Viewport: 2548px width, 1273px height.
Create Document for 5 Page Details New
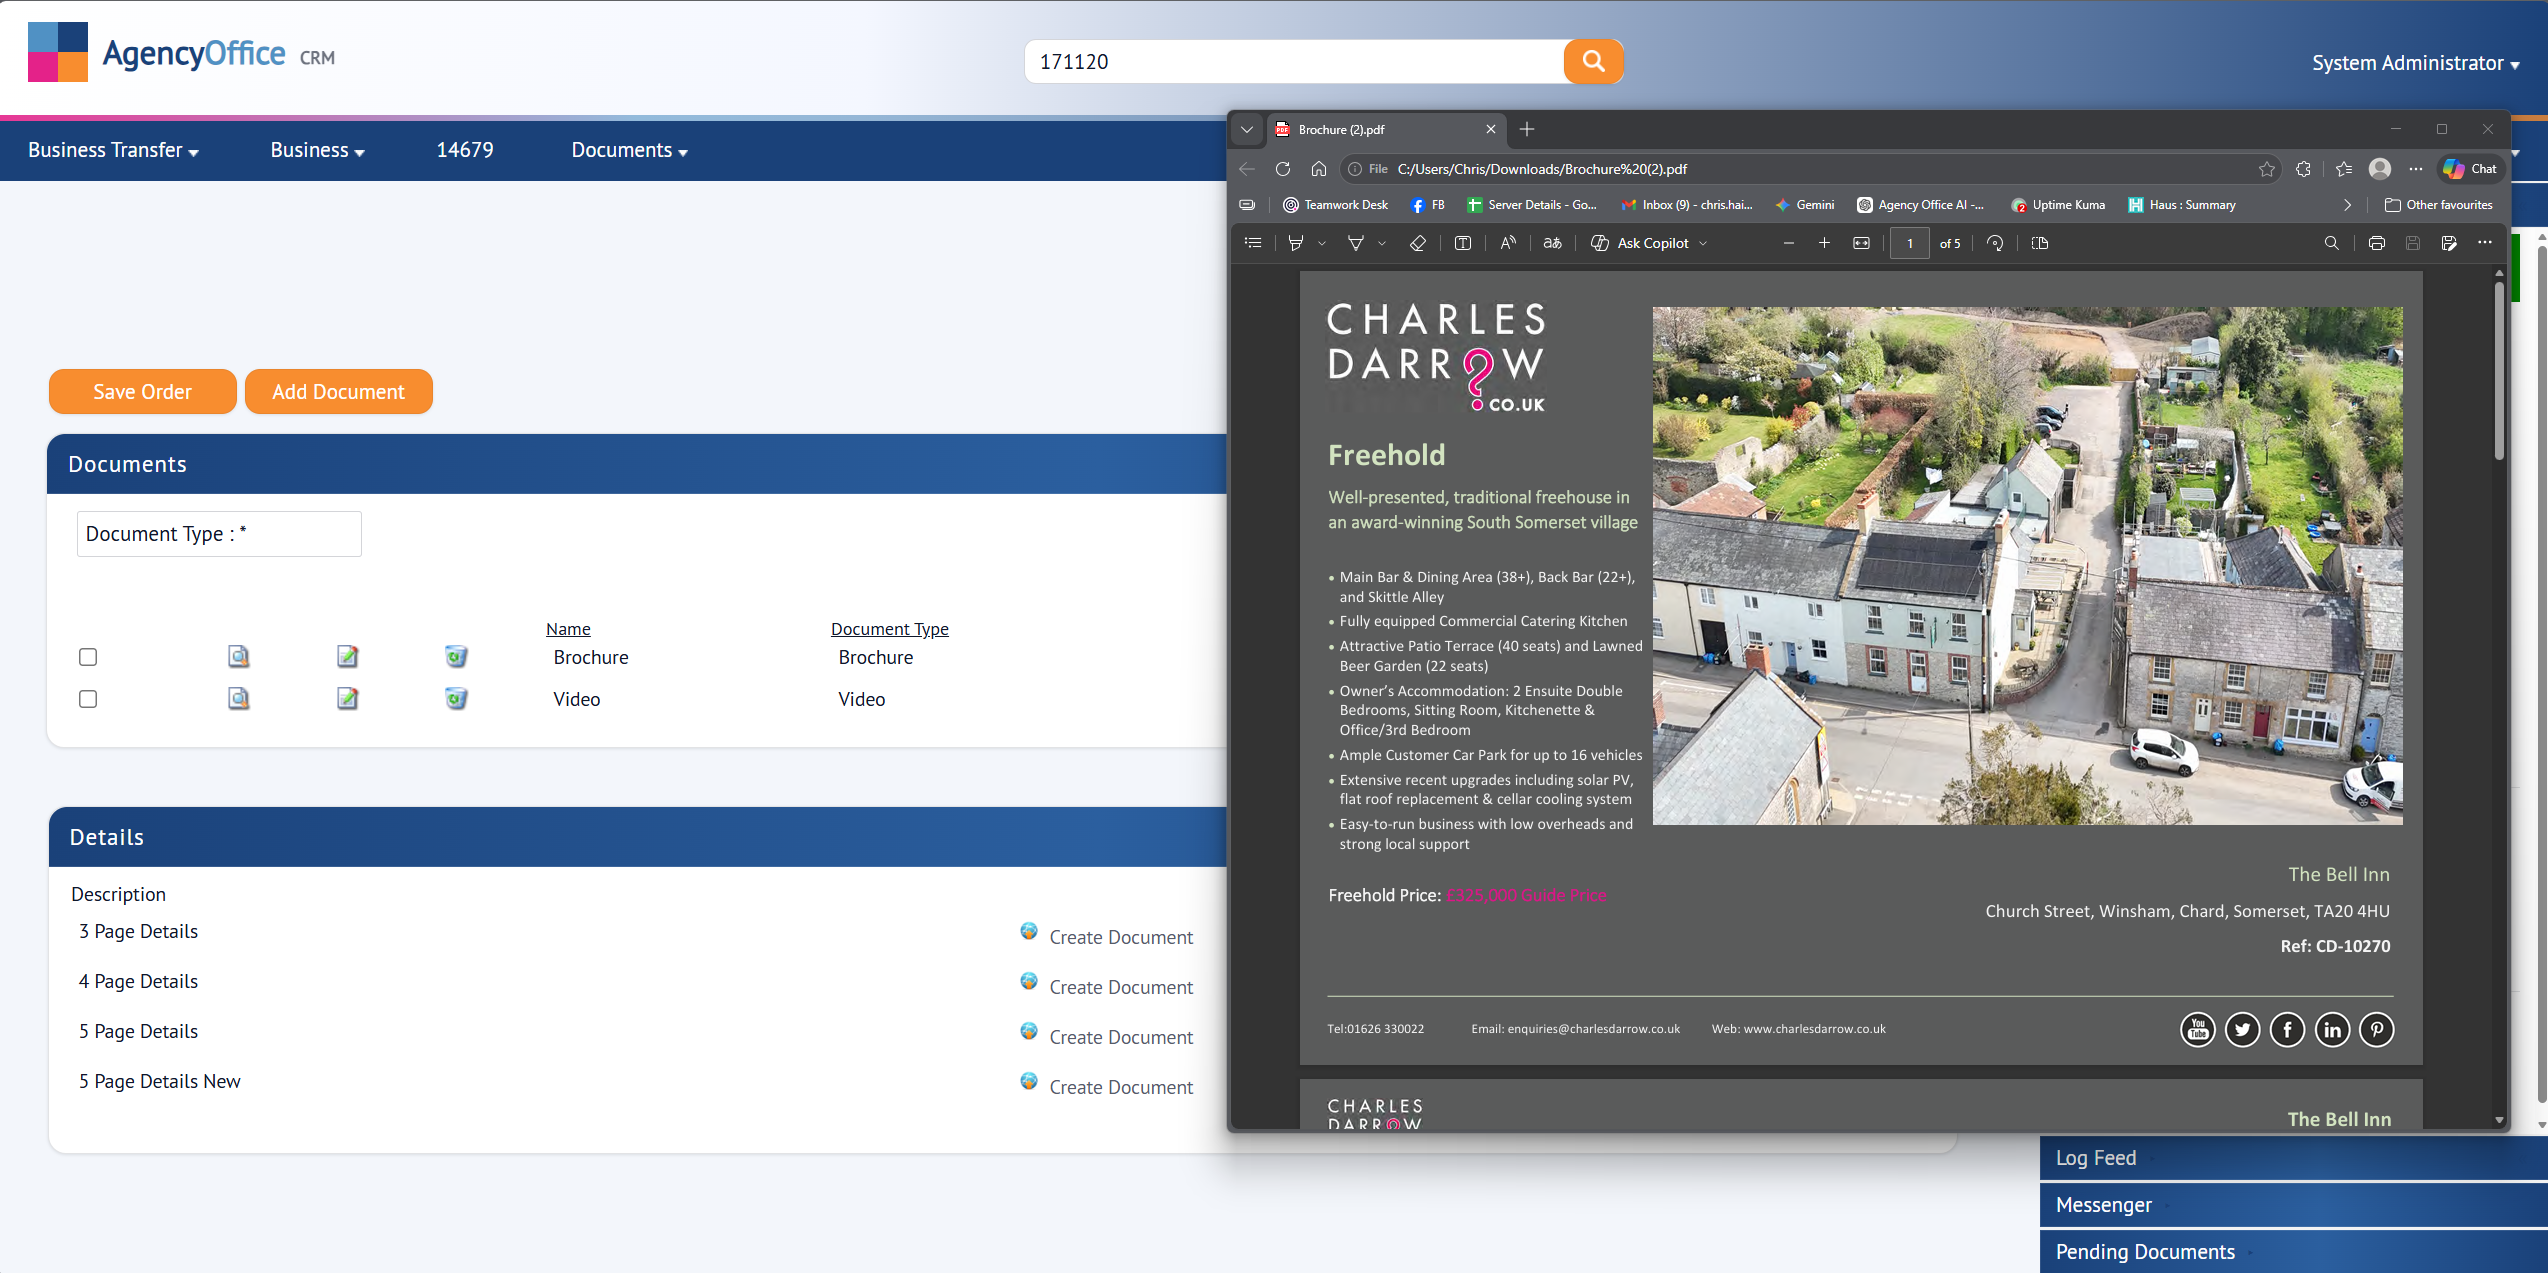[x=1120, y=1087]
